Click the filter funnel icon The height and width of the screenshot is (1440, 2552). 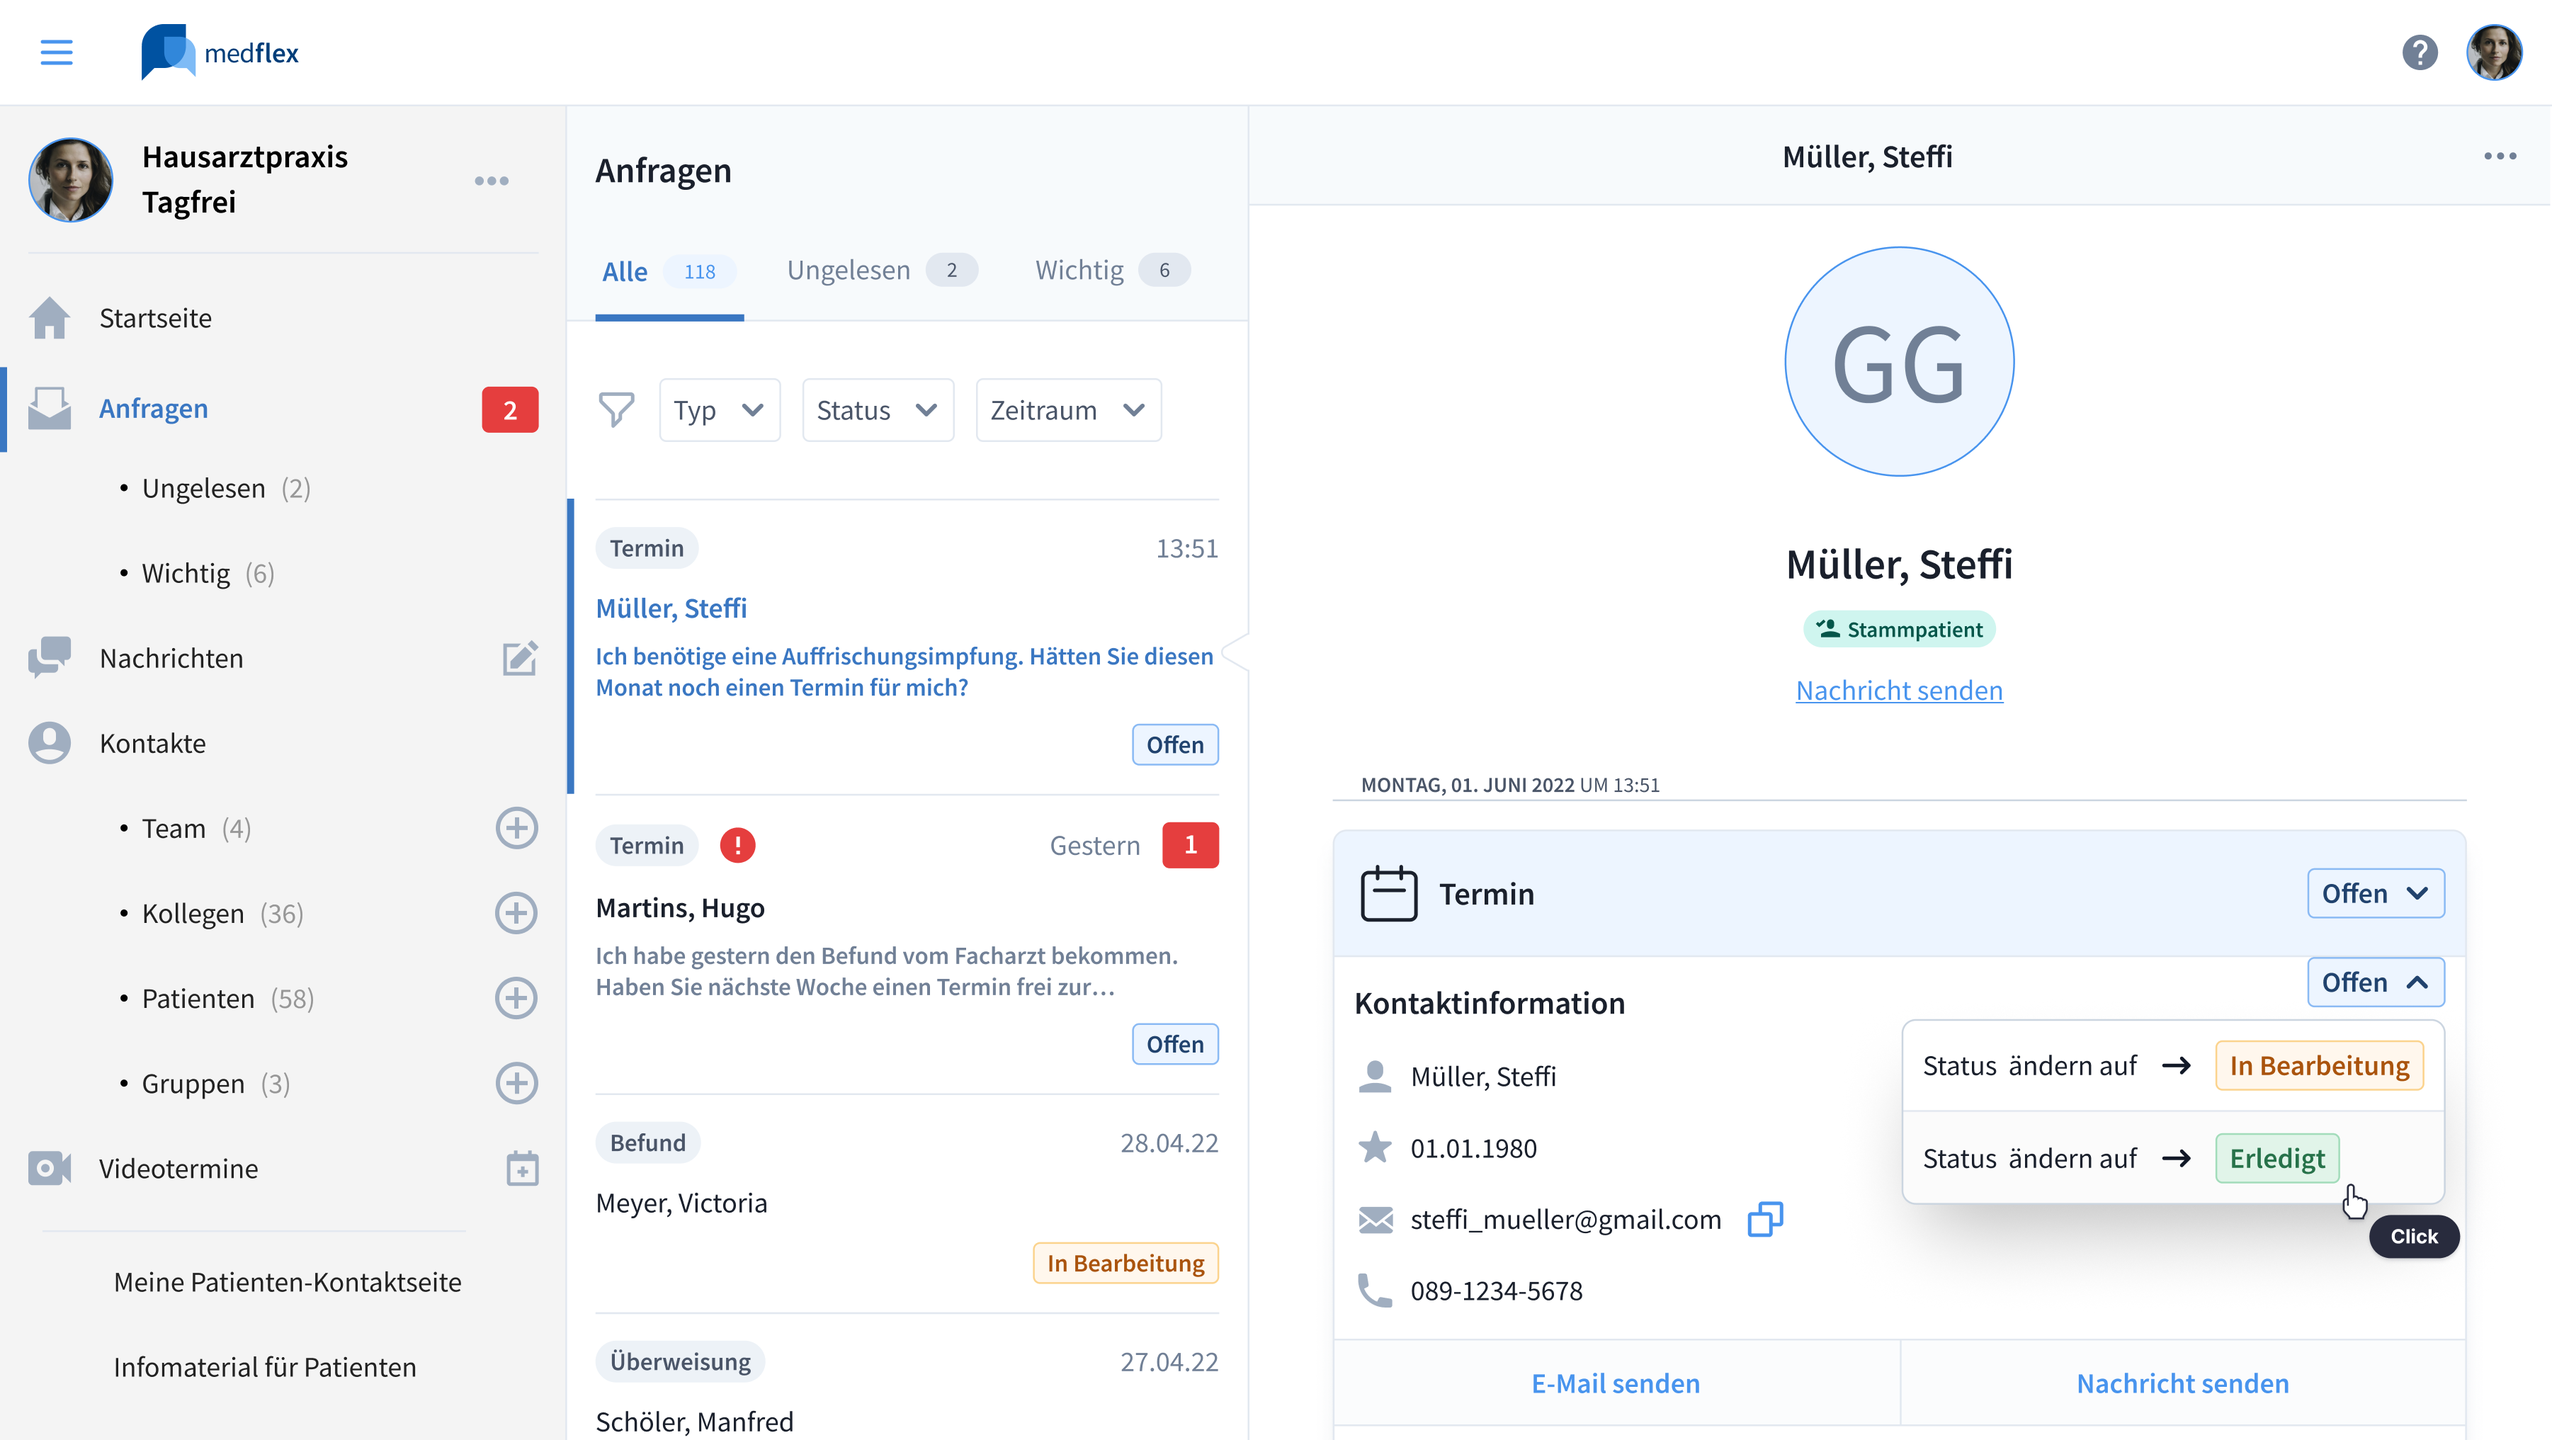[616, 410]
